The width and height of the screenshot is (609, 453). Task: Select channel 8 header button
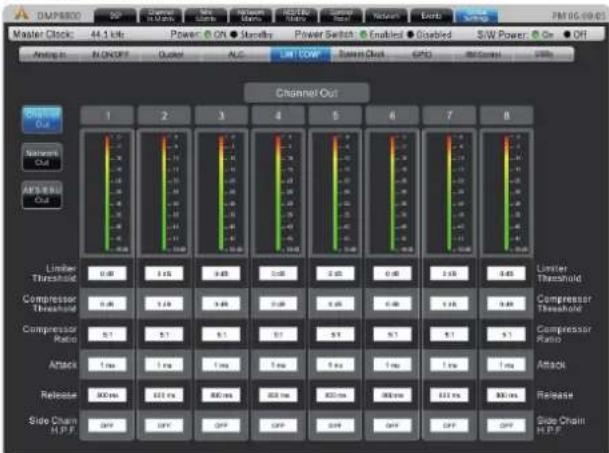pos(506,115)
